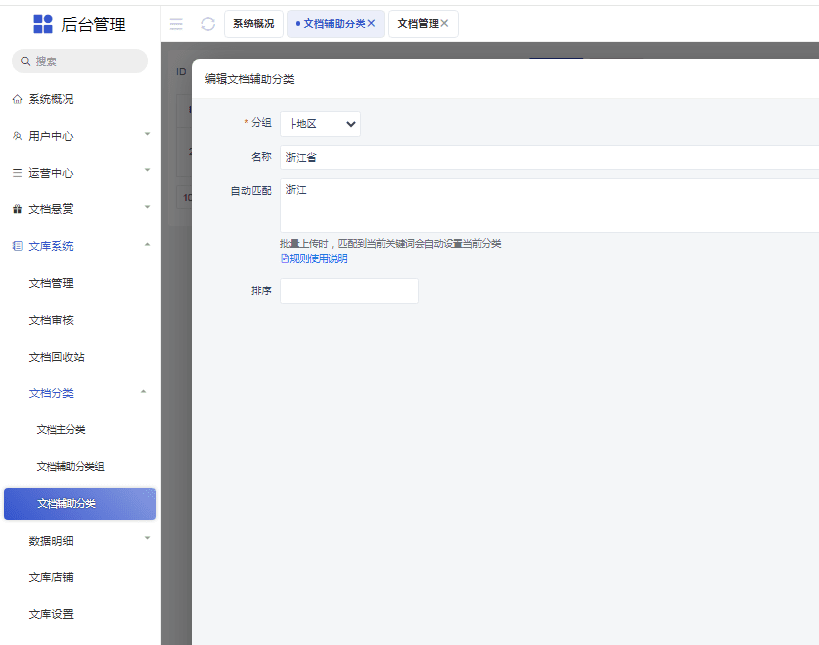
Task: Click the 系统概况 home icon in sidebar
Action: [17, 99]
